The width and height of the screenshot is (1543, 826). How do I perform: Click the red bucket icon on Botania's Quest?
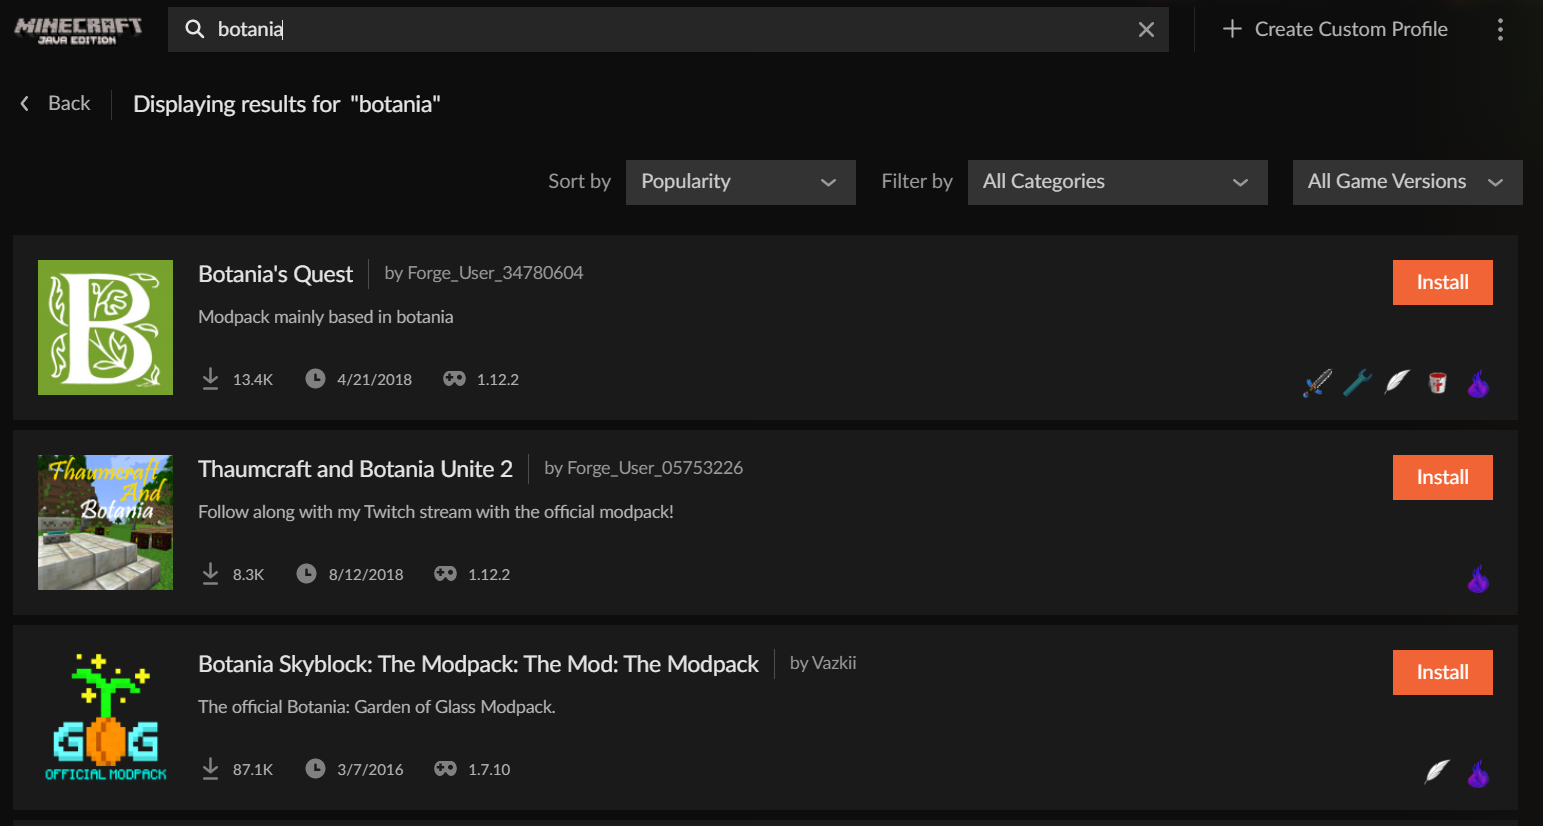tap(1437, 382)
